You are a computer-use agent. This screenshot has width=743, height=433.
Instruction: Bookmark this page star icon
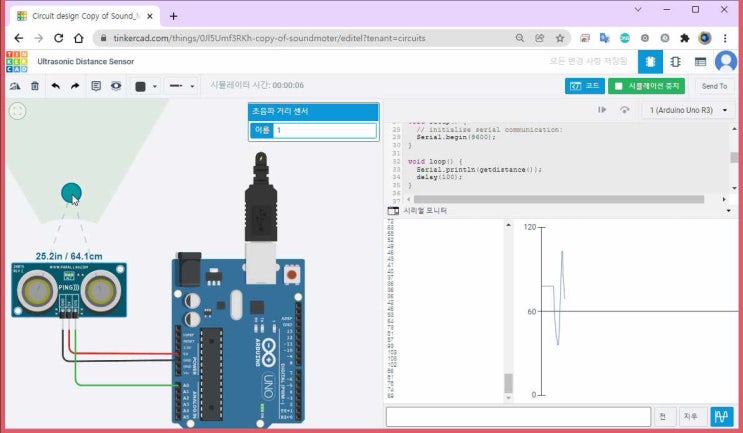click(560, 38)
